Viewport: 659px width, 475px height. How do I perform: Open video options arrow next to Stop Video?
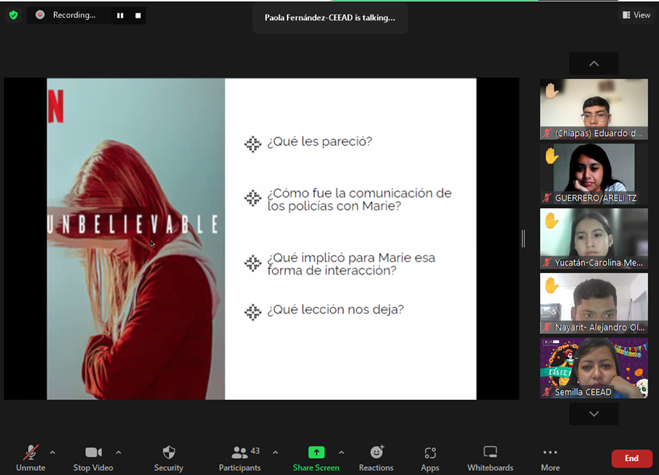click(119, 453)
